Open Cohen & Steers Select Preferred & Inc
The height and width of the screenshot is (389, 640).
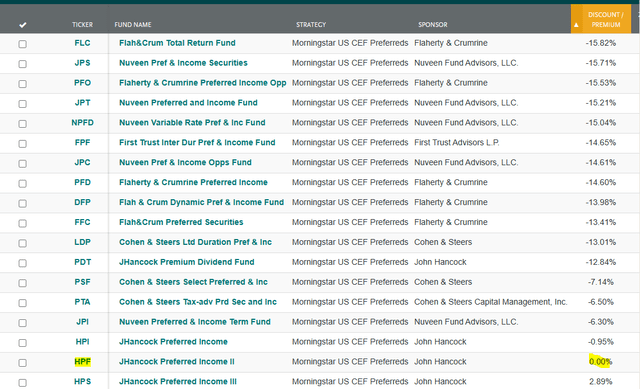pyautogui.click(x=193, y=282)
